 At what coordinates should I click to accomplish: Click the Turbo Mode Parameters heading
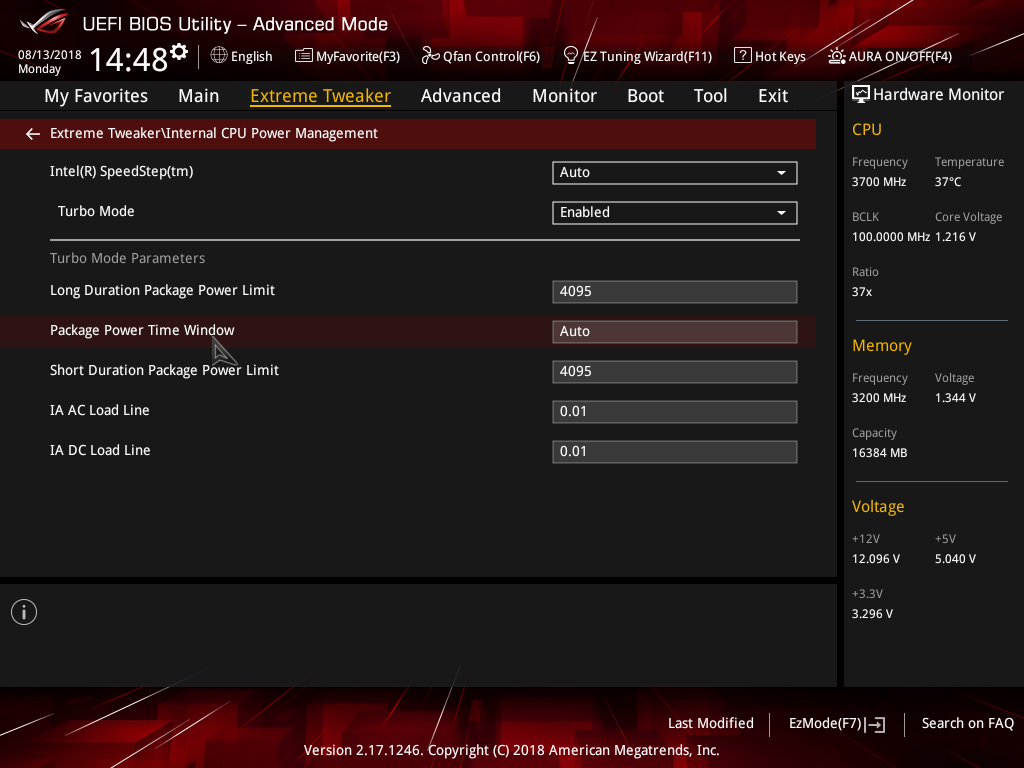pos(127,258)
